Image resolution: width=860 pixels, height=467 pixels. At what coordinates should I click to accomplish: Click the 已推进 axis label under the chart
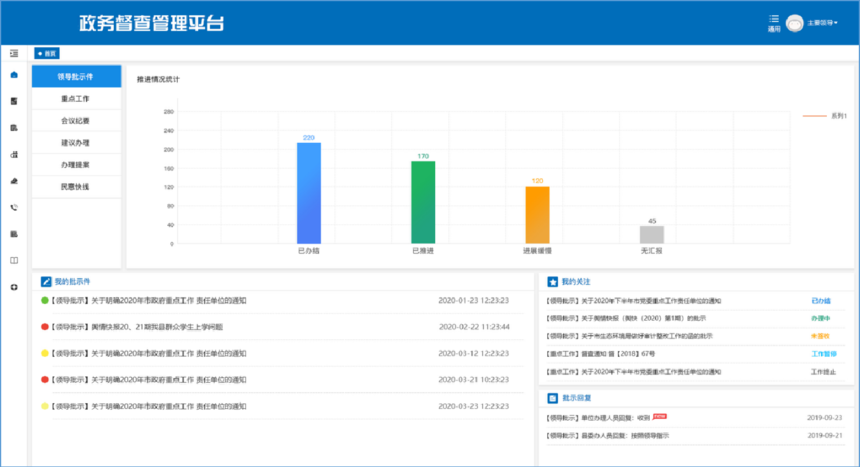tap(423, 250)
